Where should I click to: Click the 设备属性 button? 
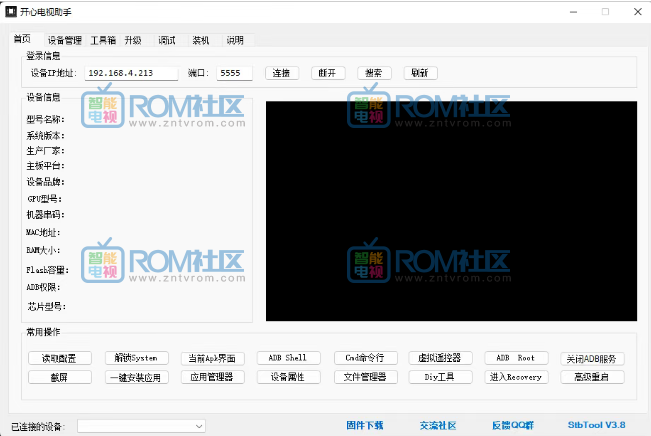click(289, 377)
